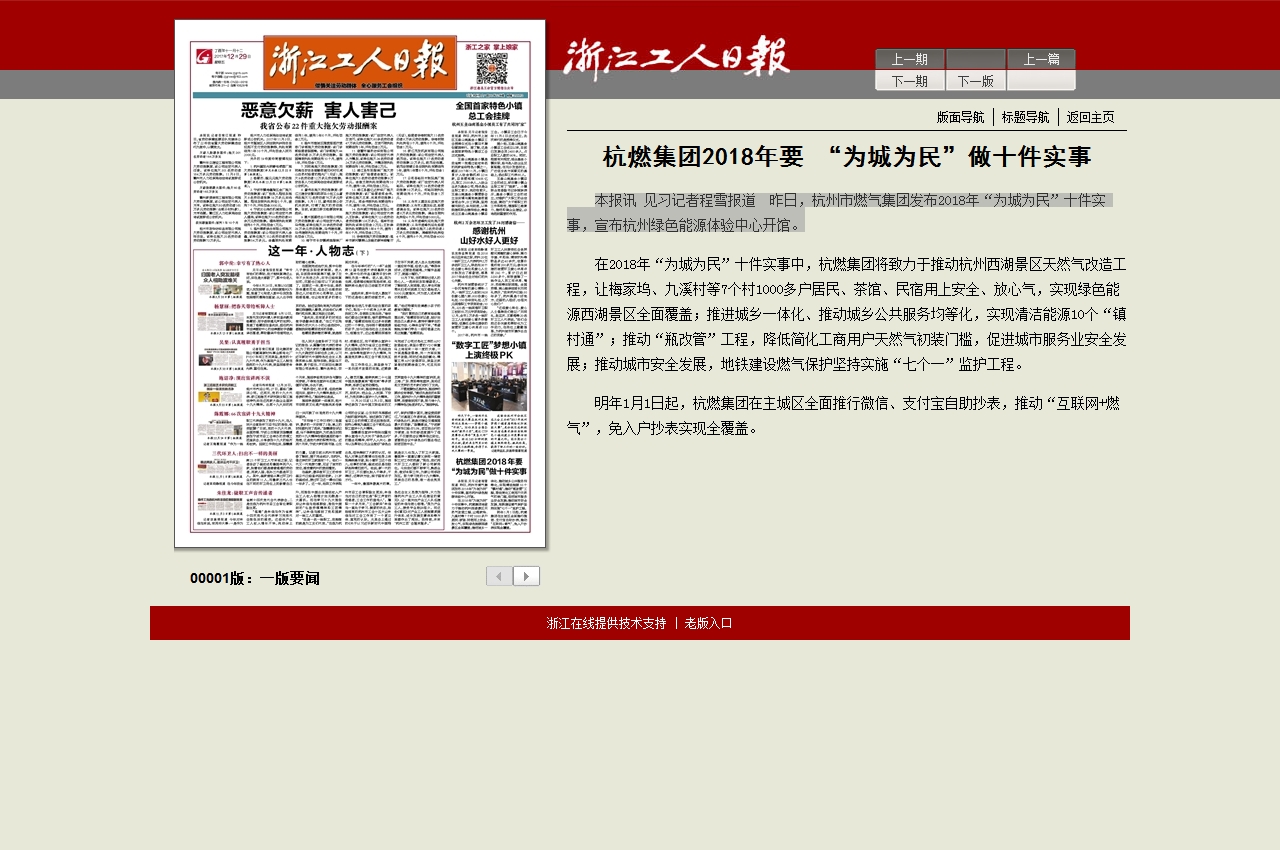Open the 上一期 previous issue button
Image resolution: width=1280 pixels, height=850 pixels.
coord(909,59)
